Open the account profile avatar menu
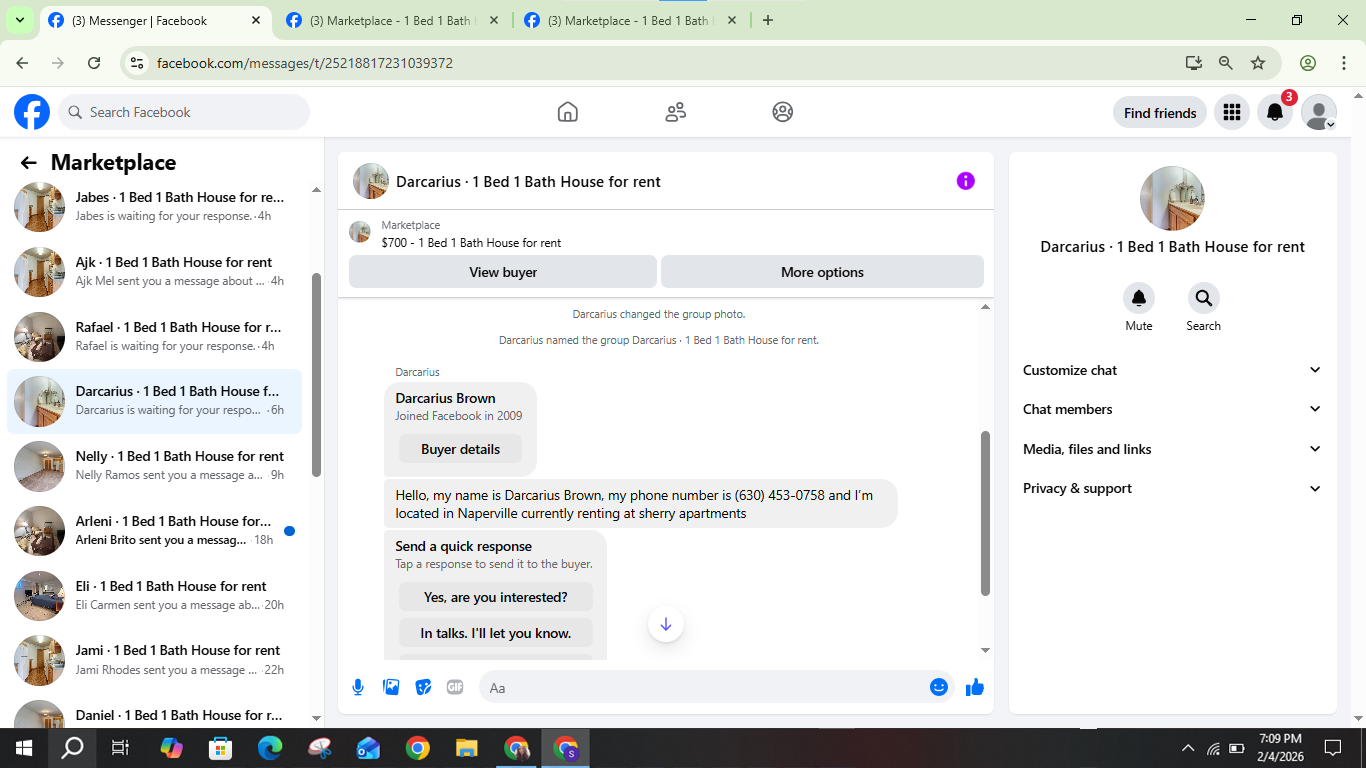Viewport: 1366px width, 768px height. [x=1319, y=112]
